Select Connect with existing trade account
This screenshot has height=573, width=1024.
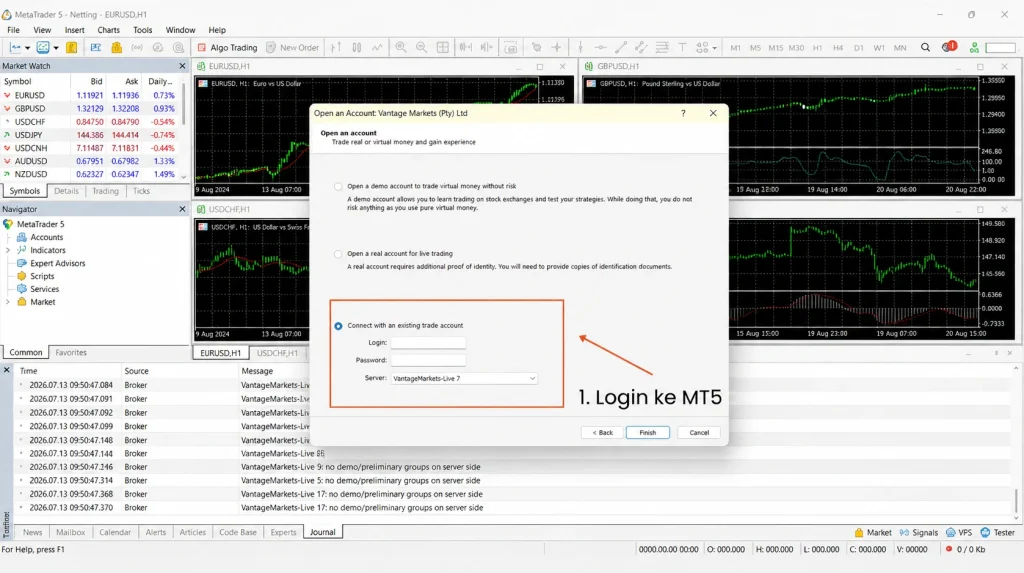pos(338,326)
